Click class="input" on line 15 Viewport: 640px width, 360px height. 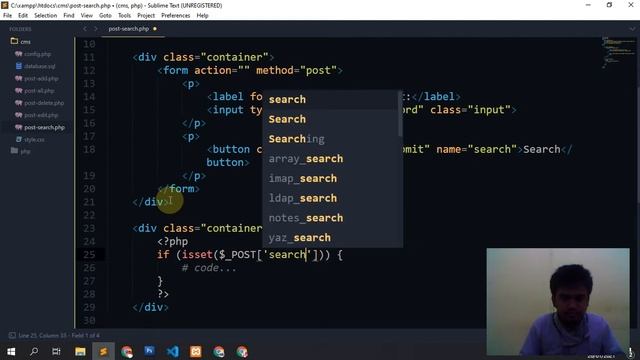470,110
